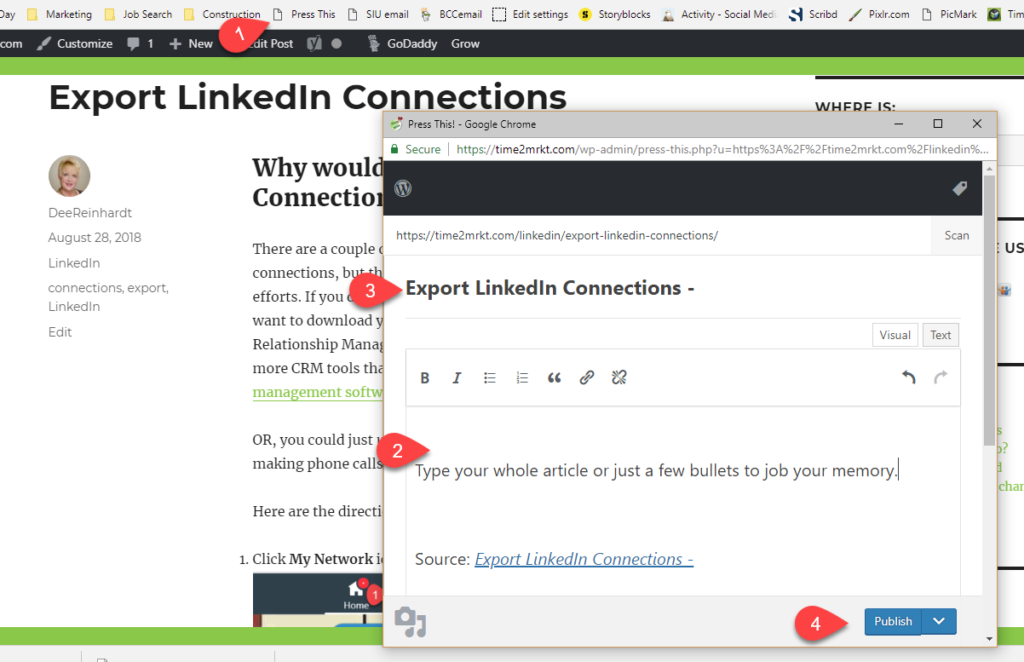Click the Press This popup vertical scrollbar
Screen dimensions: 1024x662
[x=989, y=311]
